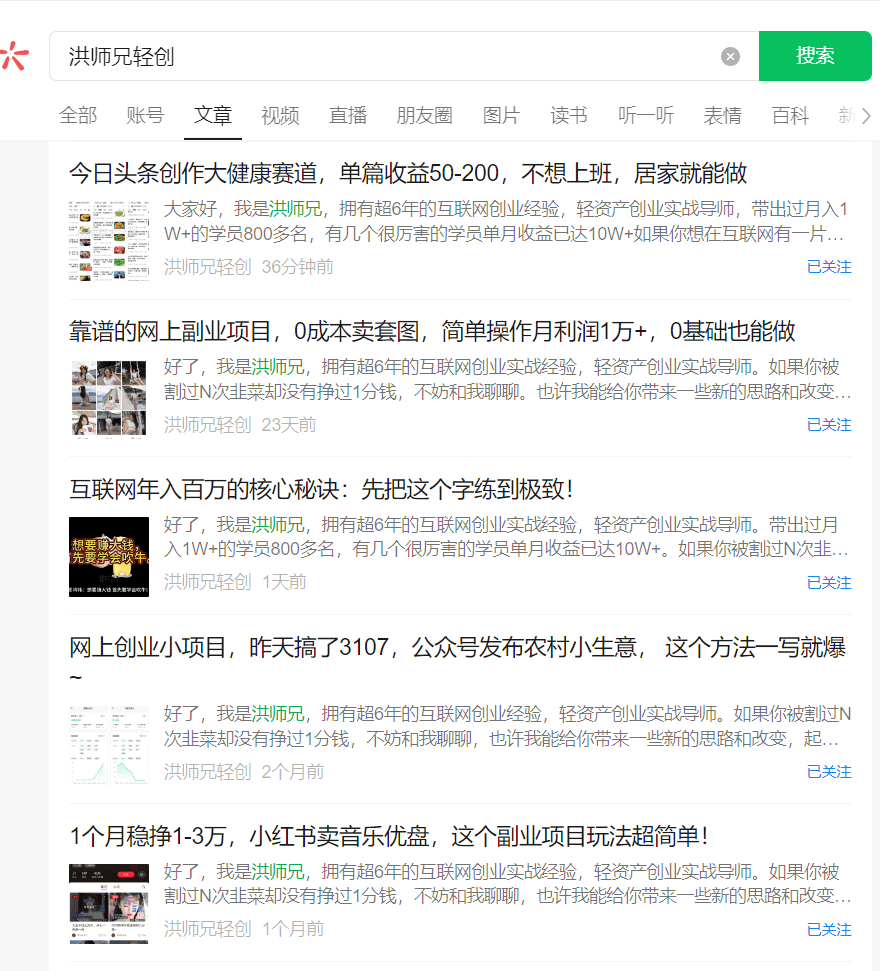Click author 洪师兄轻创 beside 1个月前
880x971 pixels.
(x=207, y=929)
